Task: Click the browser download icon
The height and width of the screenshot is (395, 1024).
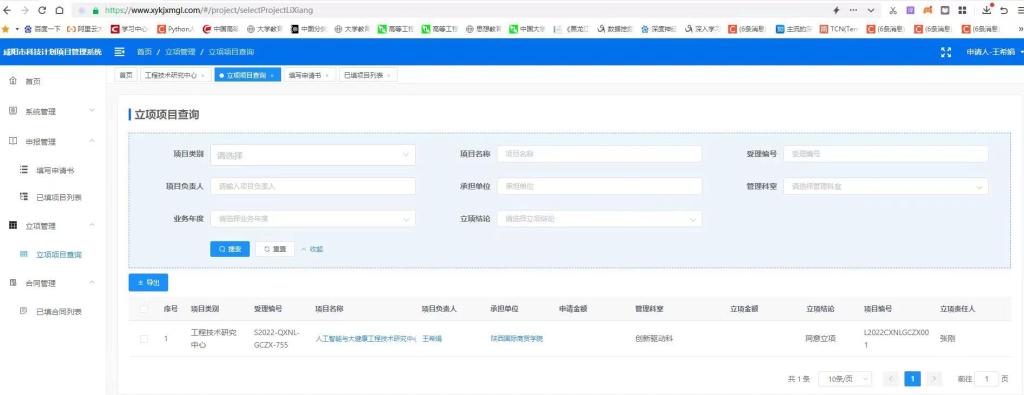Action: tap(987, 10)
